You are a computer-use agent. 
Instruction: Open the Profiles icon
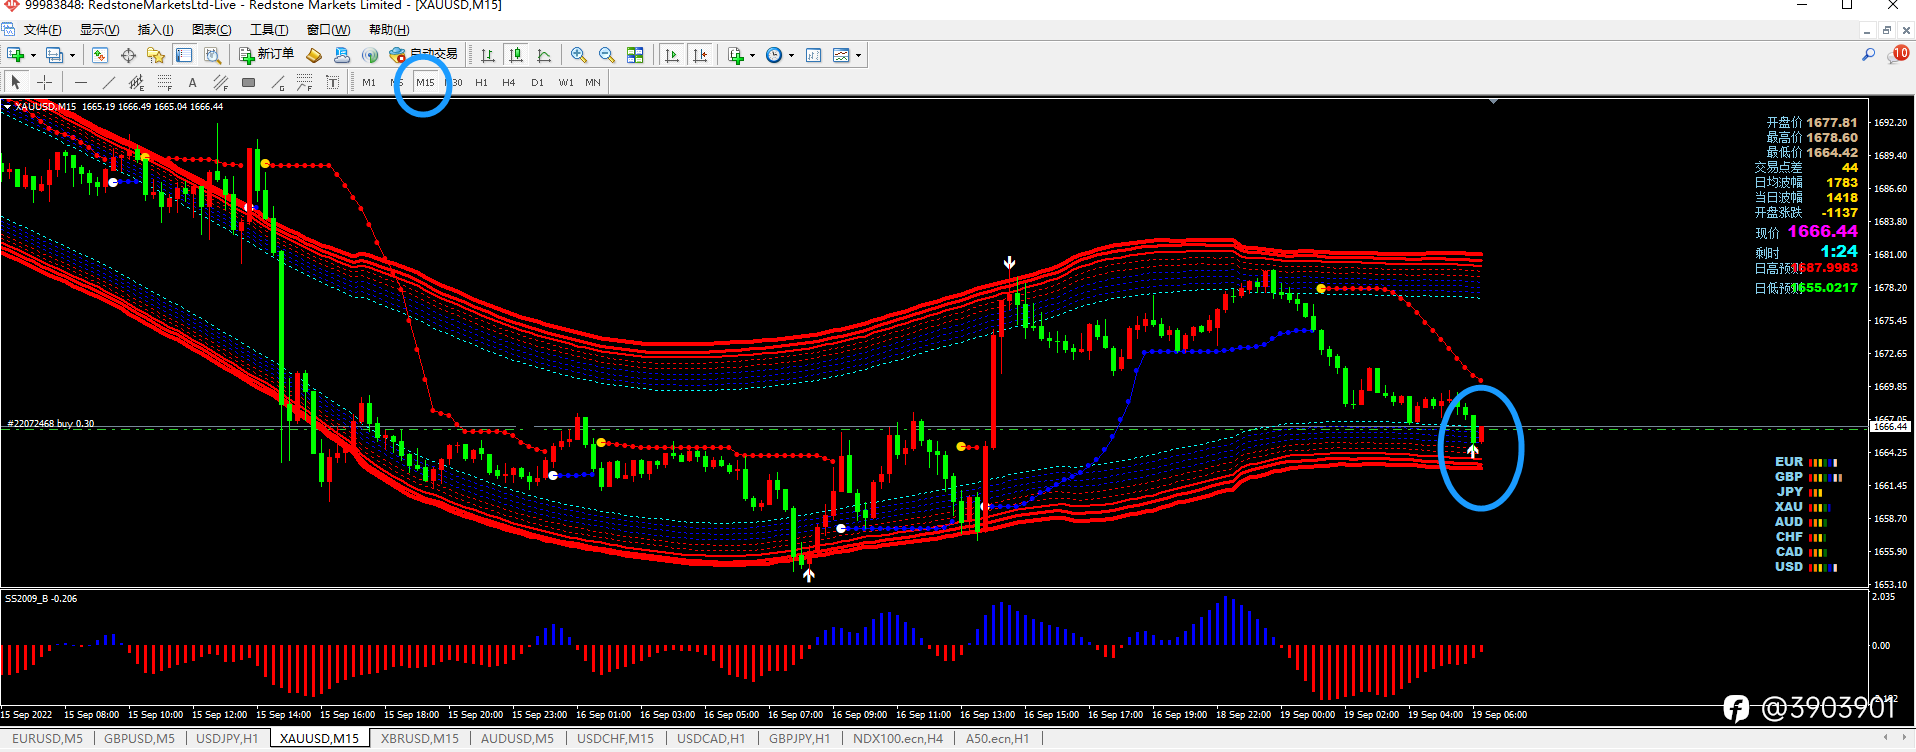tap(54, 55)
